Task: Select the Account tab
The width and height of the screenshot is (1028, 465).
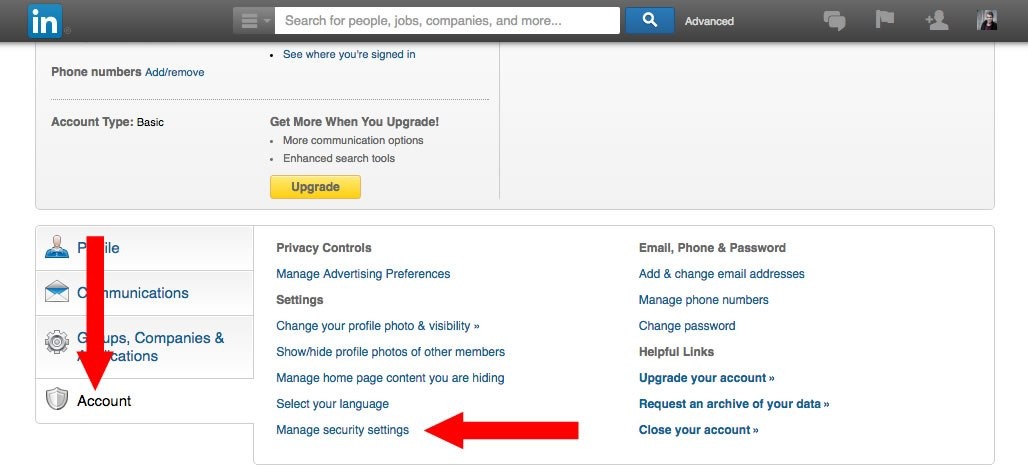Action: click(144, 401)
